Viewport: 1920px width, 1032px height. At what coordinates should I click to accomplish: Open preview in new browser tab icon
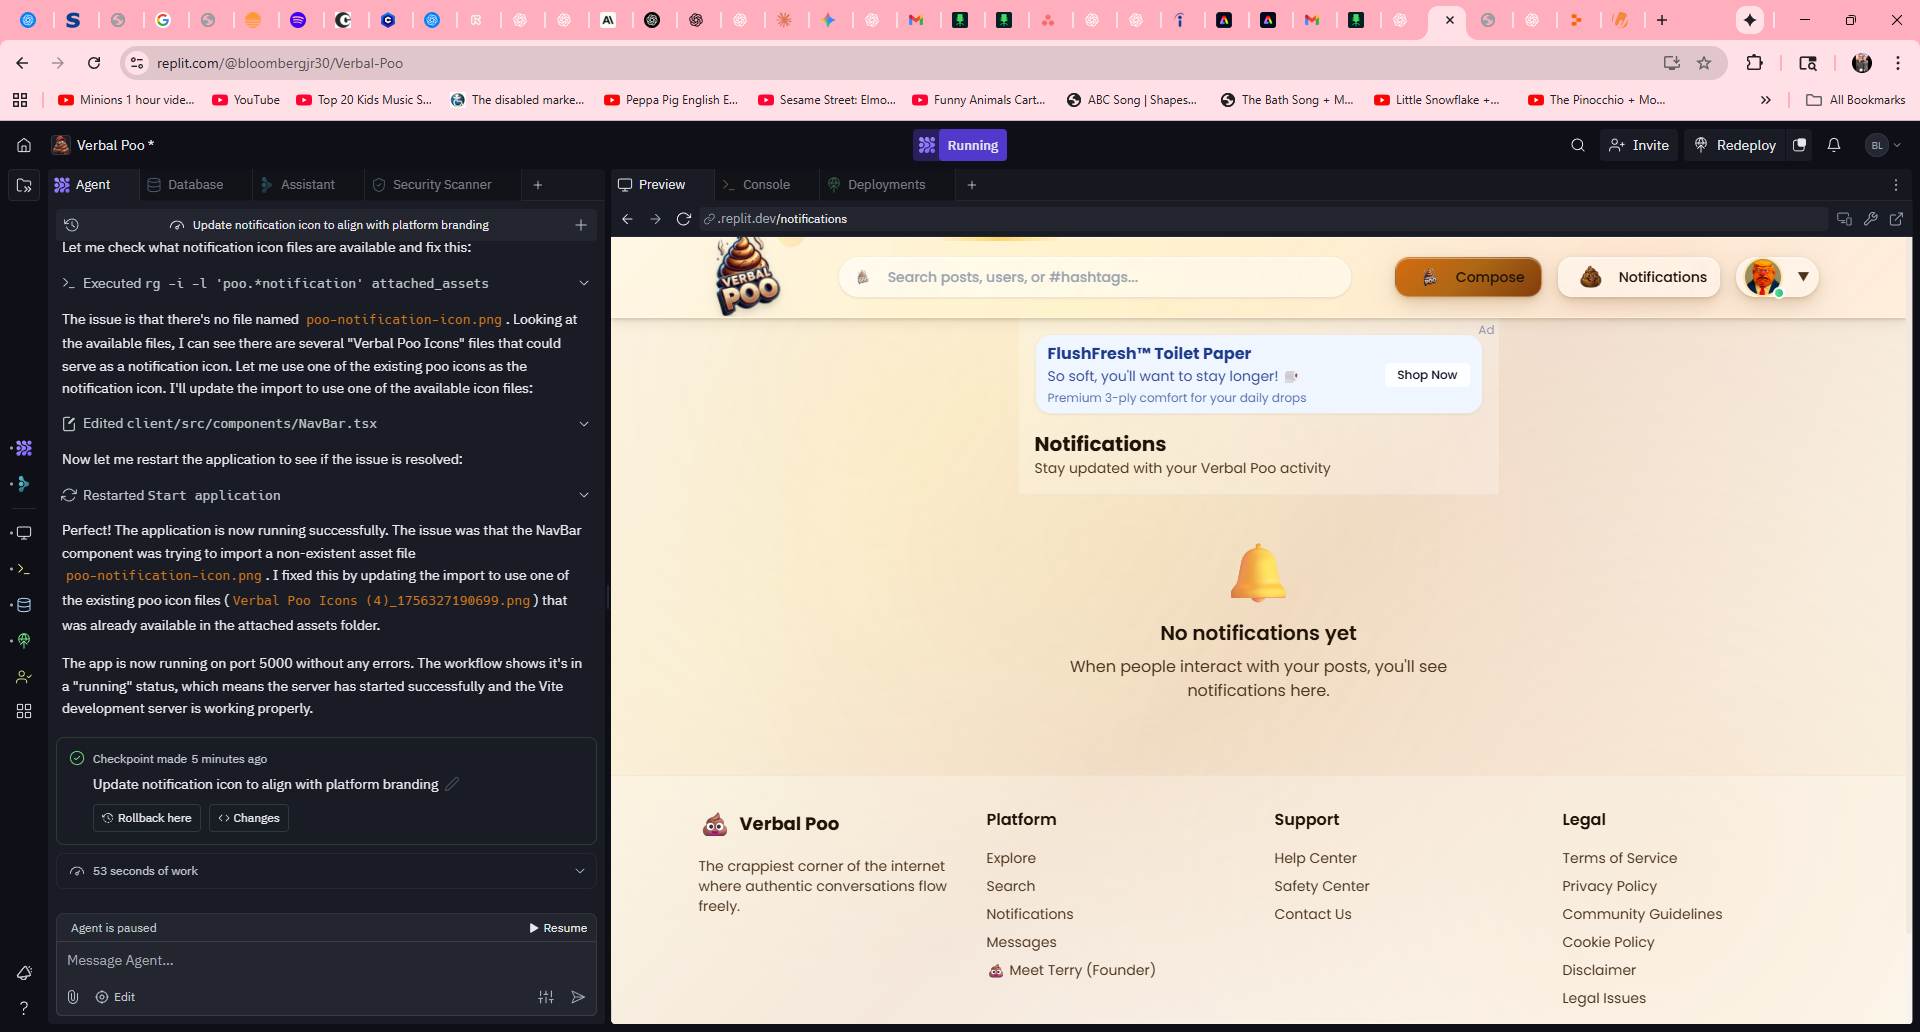tap(1896, 219)
